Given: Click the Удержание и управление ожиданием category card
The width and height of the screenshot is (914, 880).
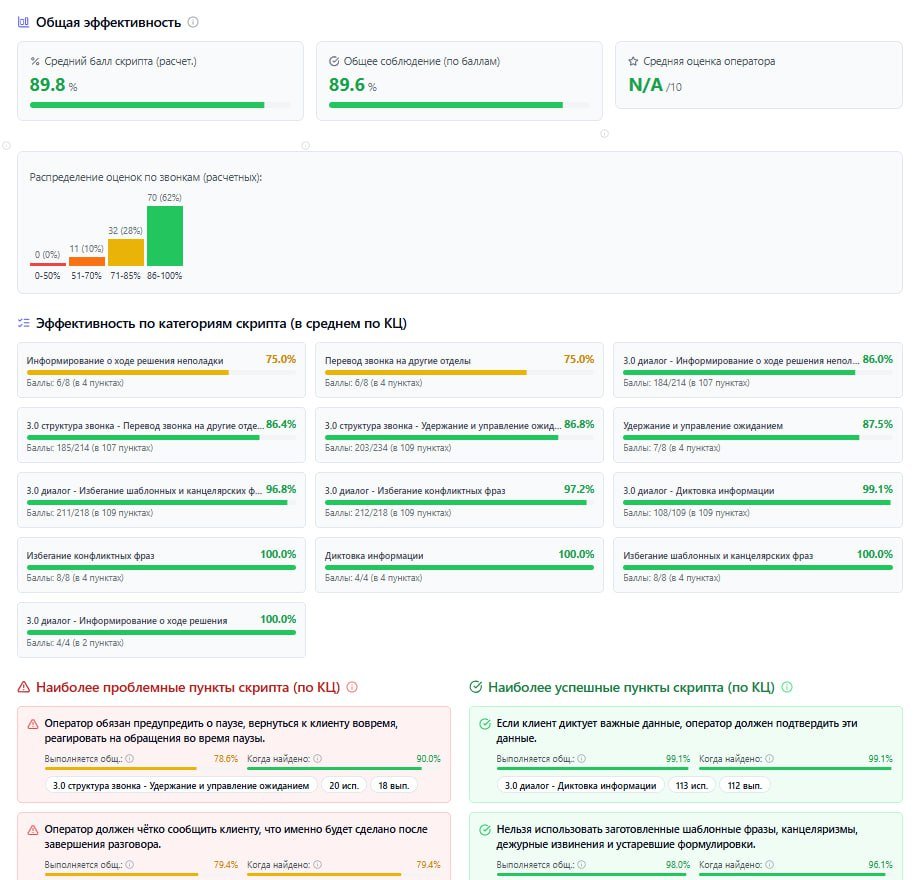Looking at the screenshot, I should pos(760,437).
